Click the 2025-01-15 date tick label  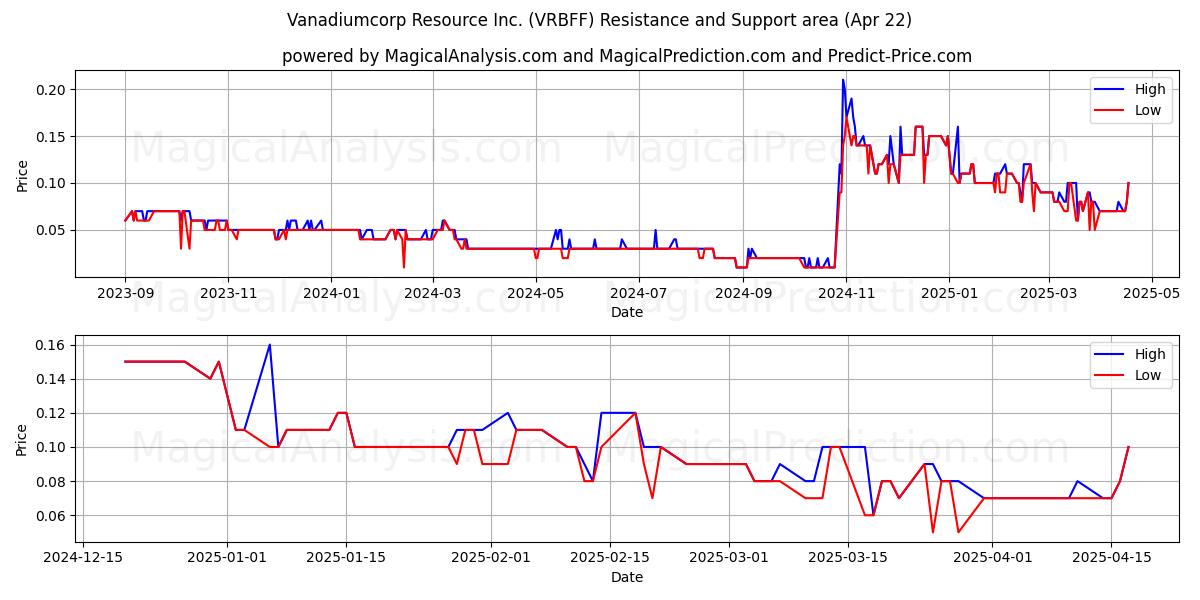click(x=346, y=558)
